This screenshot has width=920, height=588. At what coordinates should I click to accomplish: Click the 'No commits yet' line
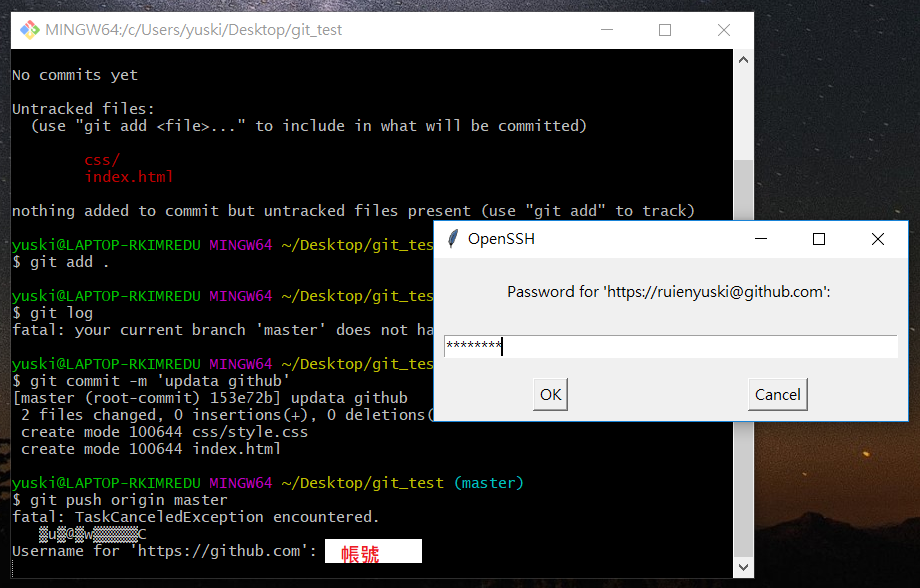[75, 75]
